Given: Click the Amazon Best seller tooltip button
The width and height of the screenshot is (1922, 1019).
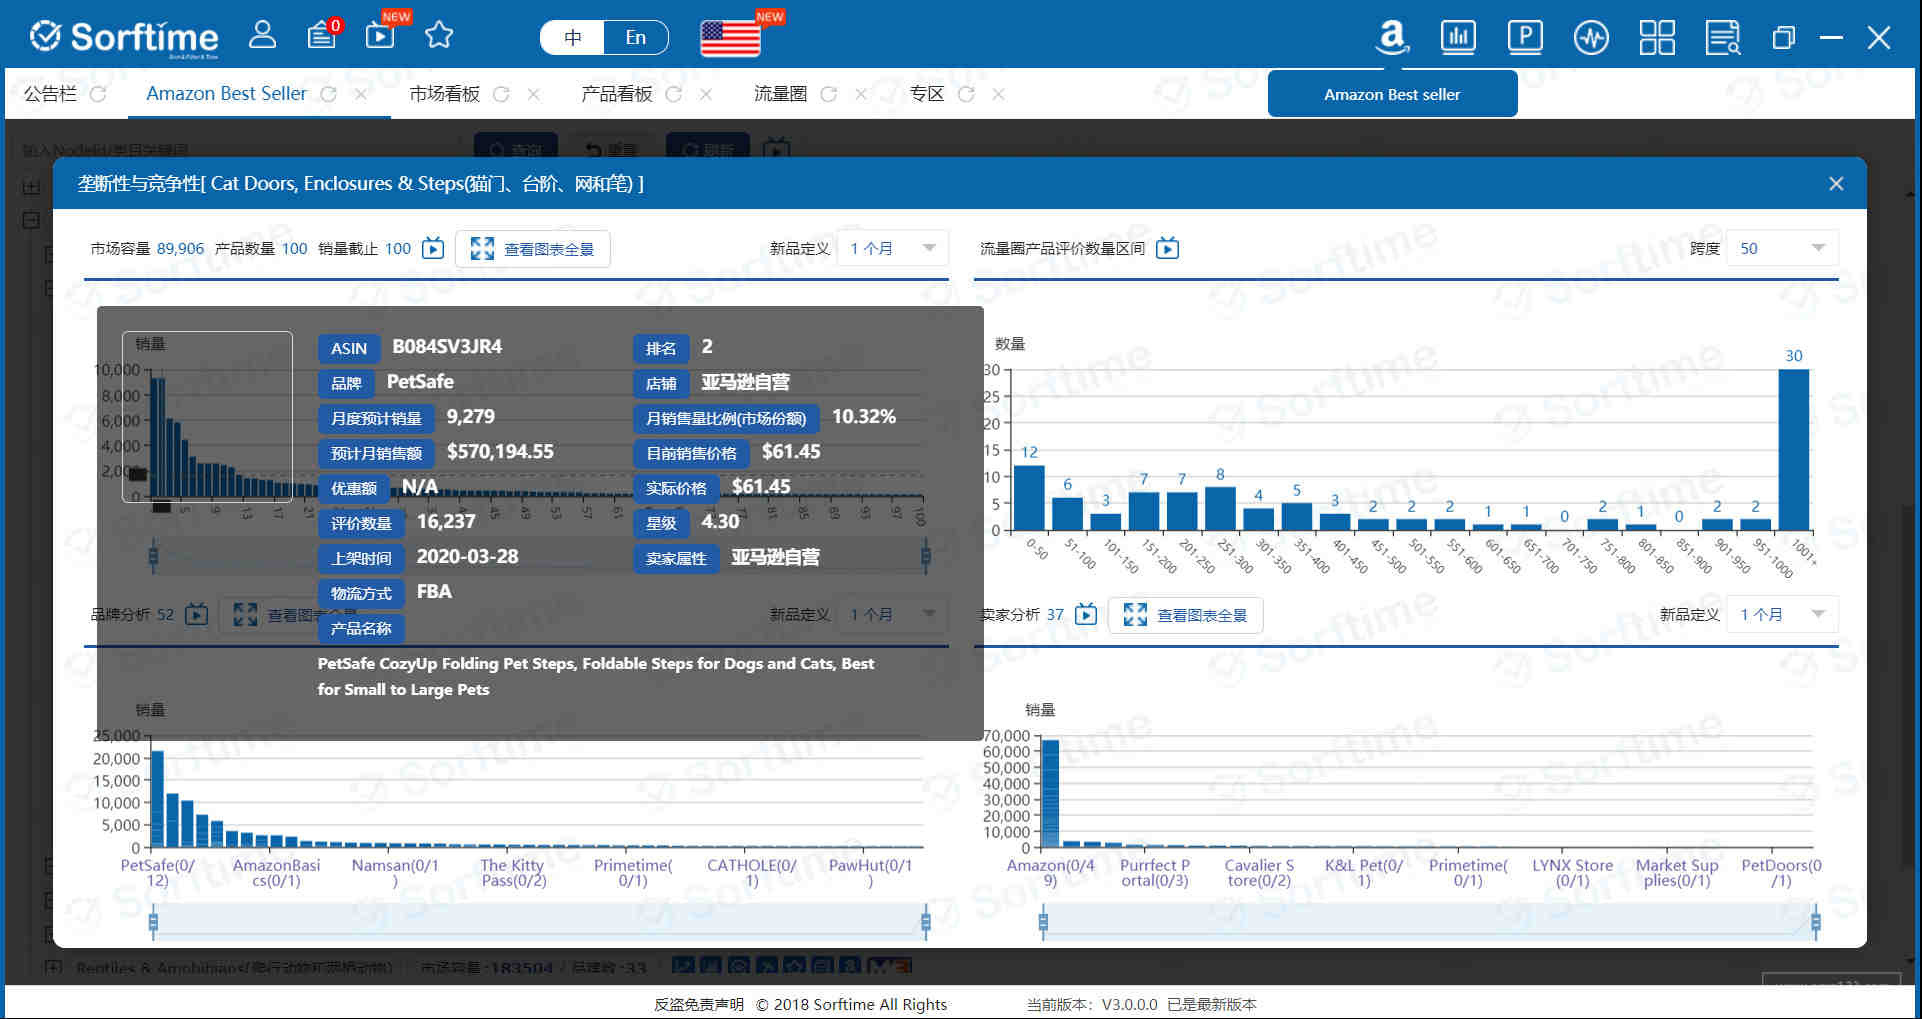Looking at the screenshot, I should click(x=1392, y=94).
